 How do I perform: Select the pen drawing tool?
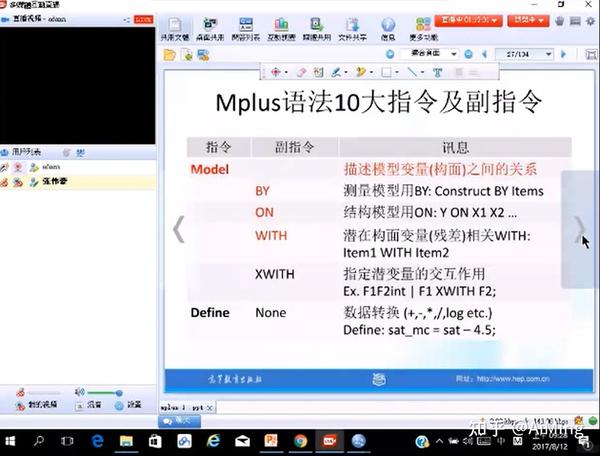coord(336,72)
